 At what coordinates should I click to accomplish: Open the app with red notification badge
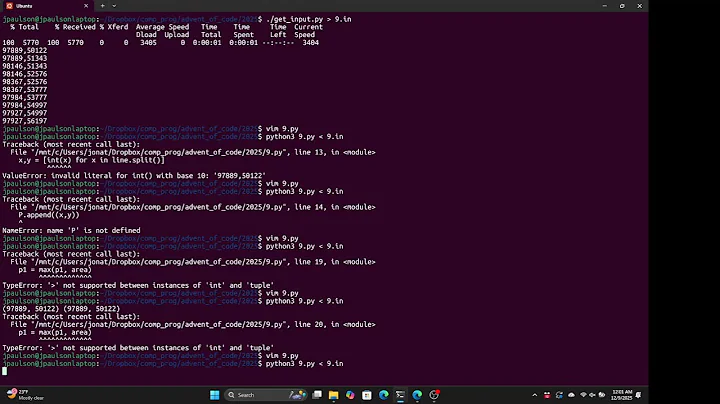(x=434, y=395)
